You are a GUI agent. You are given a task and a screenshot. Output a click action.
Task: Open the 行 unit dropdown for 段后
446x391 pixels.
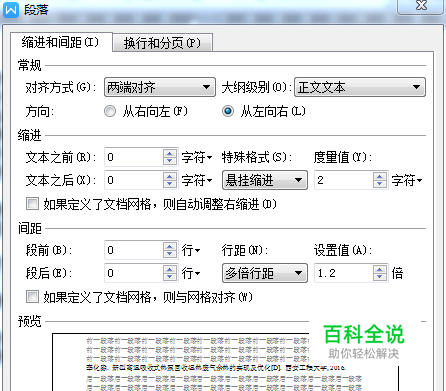click(x=191, y=273)
